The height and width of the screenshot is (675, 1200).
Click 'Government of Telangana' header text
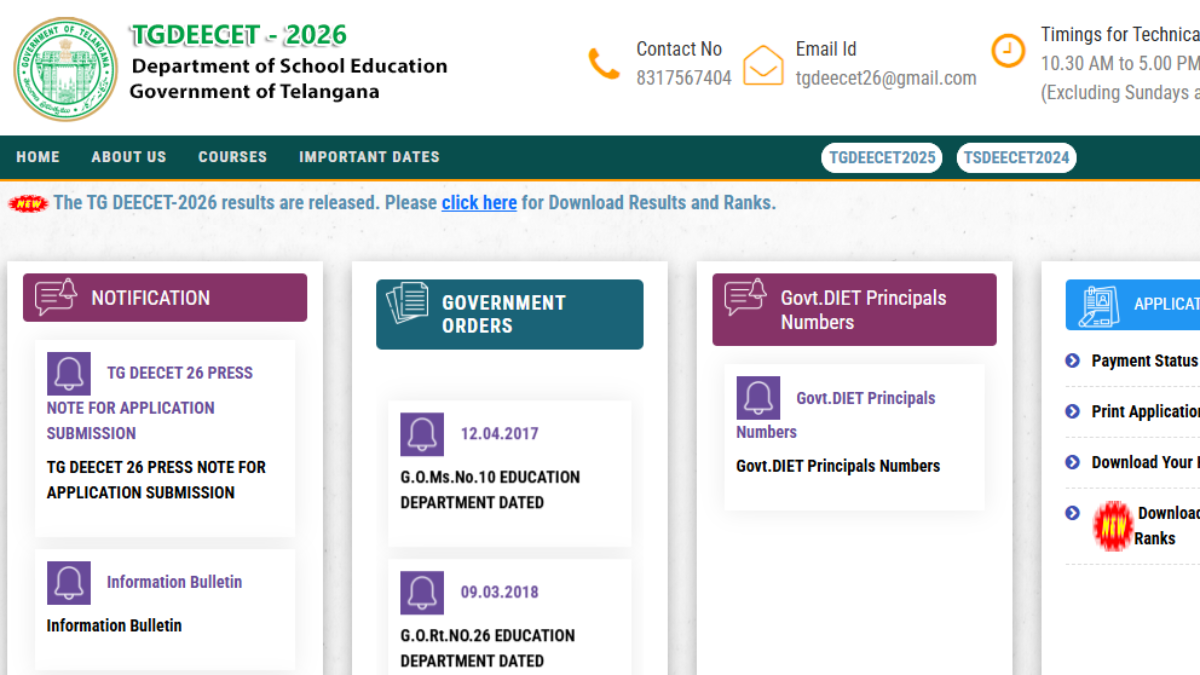click(255, 91)
